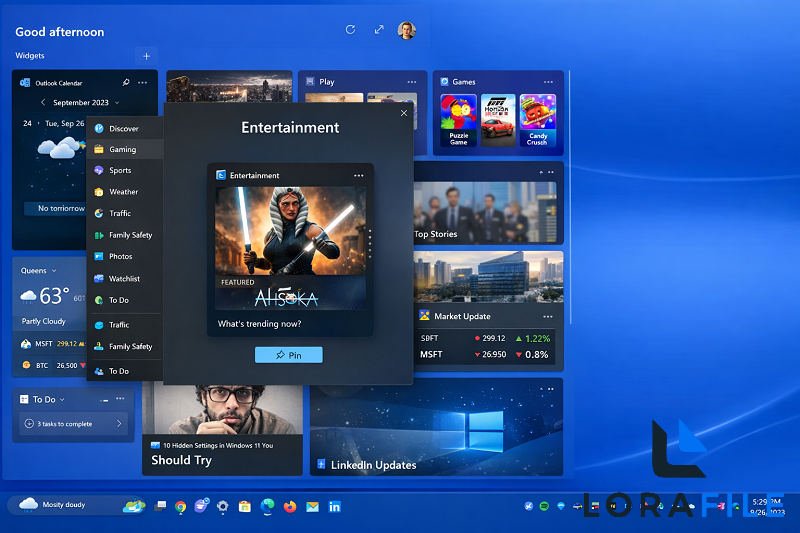
Task: Expand the Queens location dropdown
Action: (39, 271)
